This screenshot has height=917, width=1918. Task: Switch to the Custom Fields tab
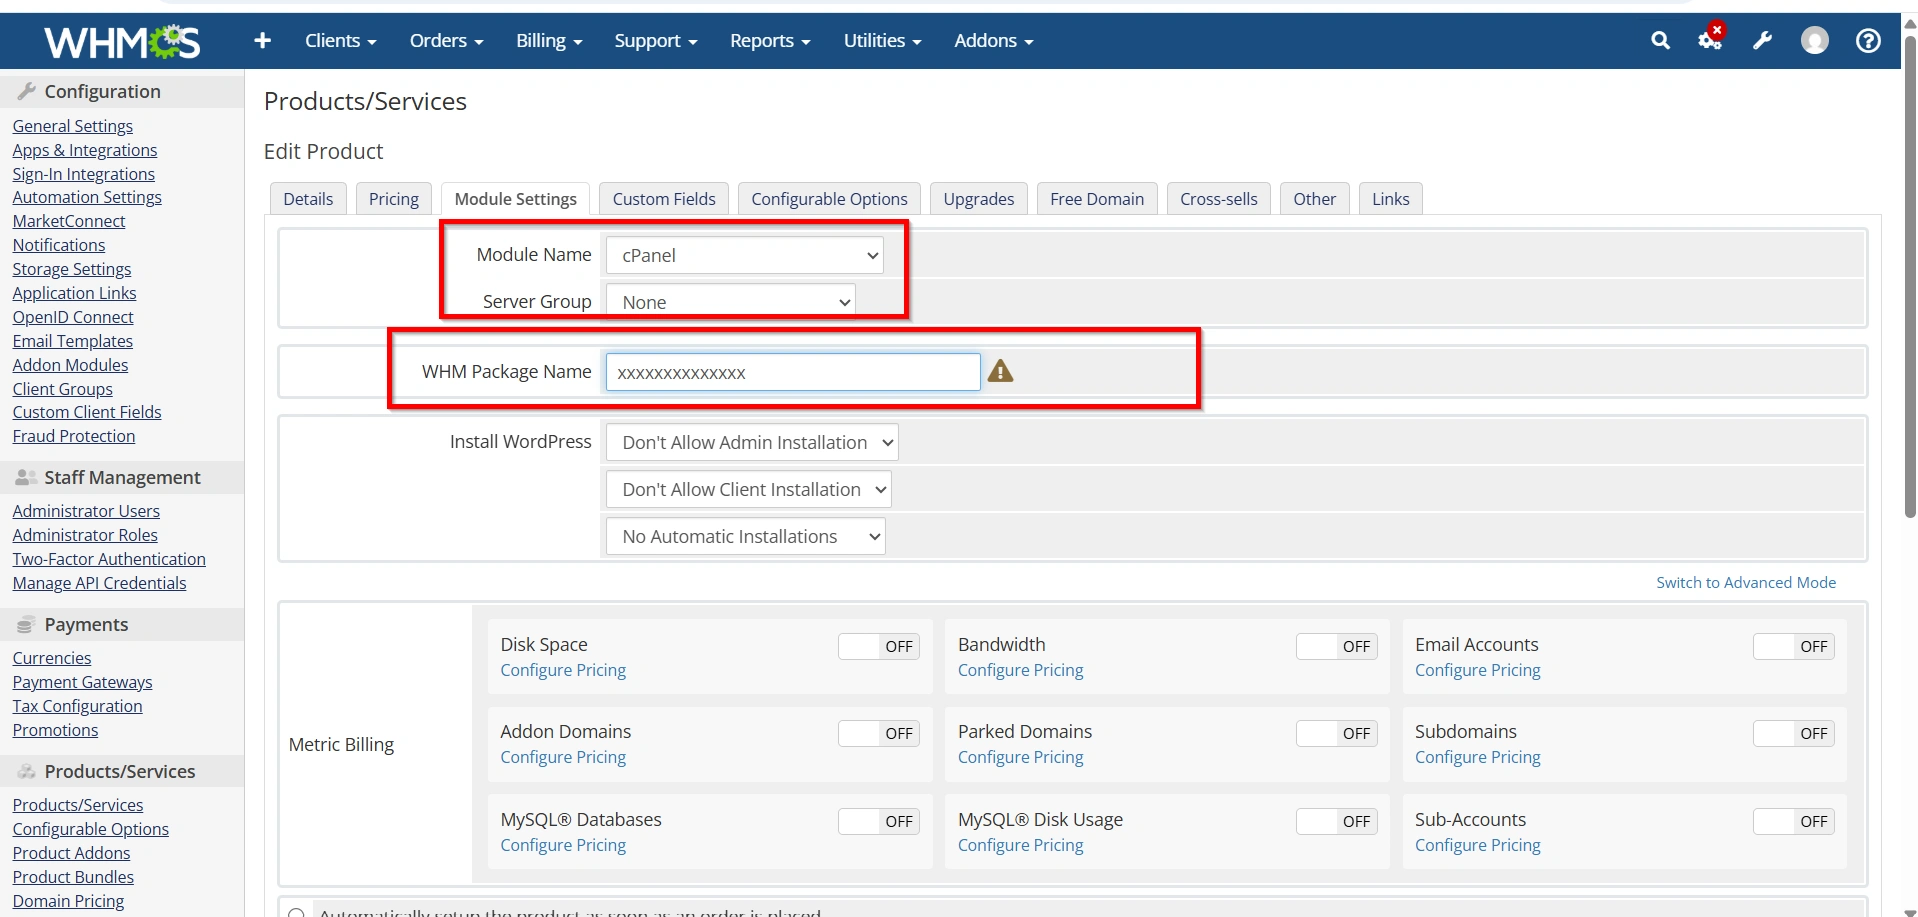click(664, 199)
